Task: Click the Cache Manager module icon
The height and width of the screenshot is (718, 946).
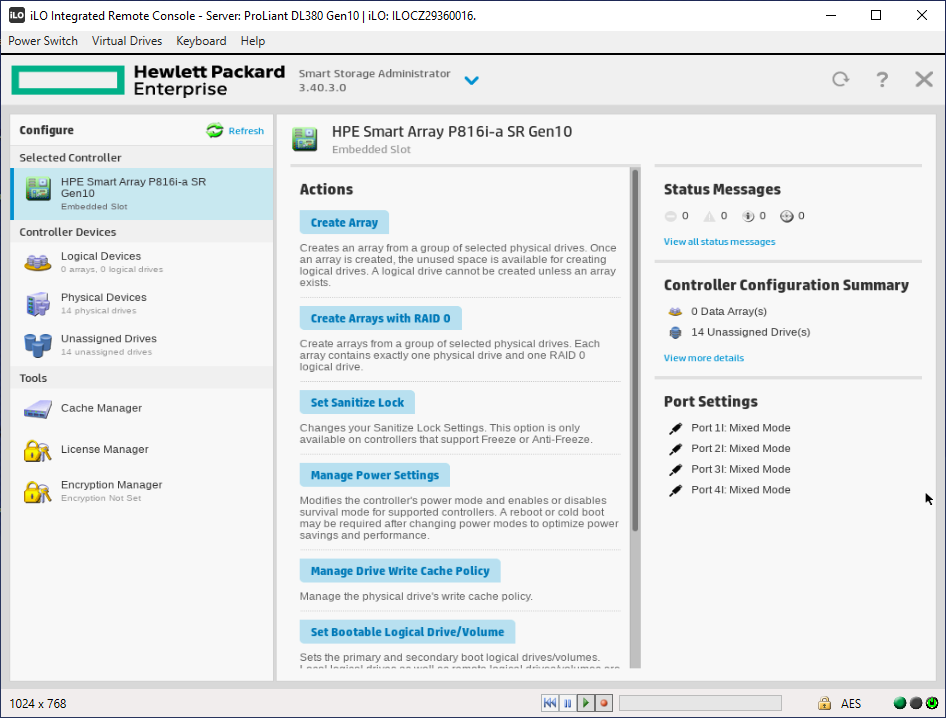Action: point(37,410)
